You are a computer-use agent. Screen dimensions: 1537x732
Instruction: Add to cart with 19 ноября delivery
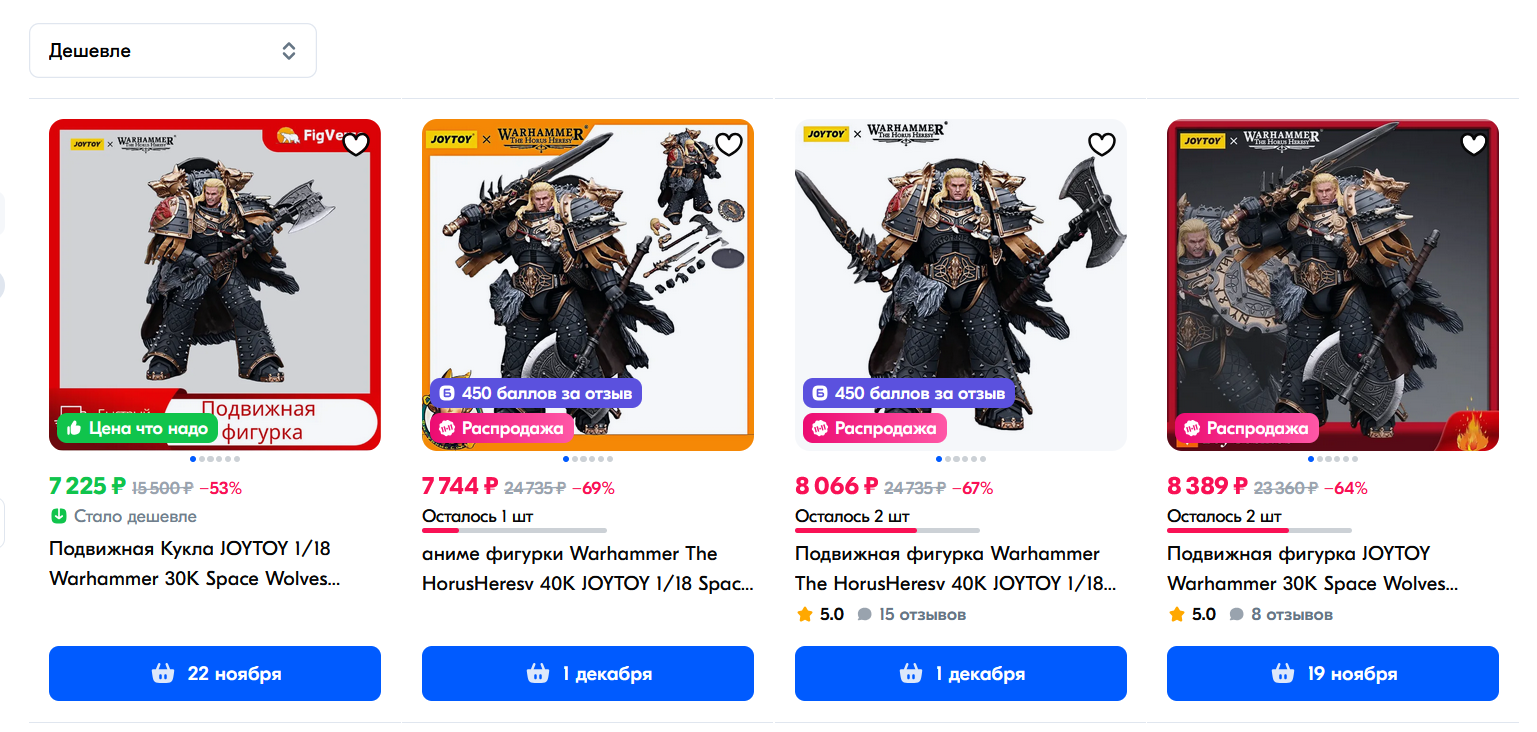click(1333, 673)
